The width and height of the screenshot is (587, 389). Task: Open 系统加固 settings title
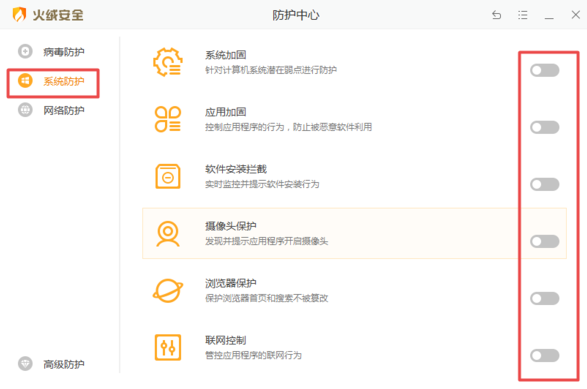(225, 55)
